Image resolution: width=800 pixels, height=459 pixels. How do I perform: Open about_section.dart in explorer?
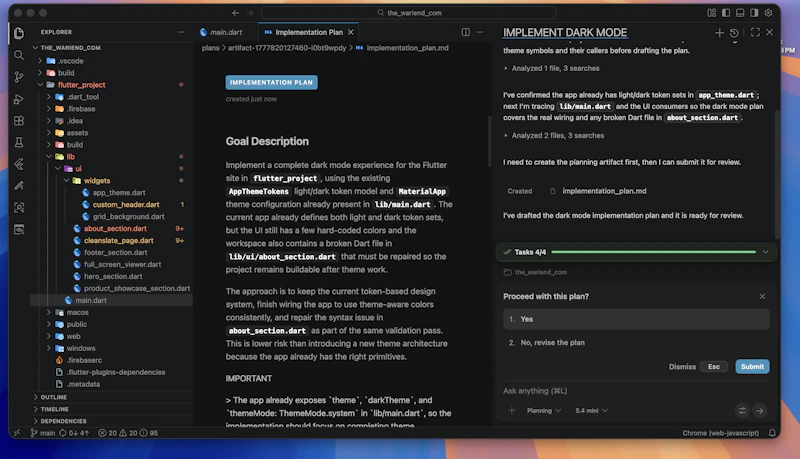tap(115, 228)
